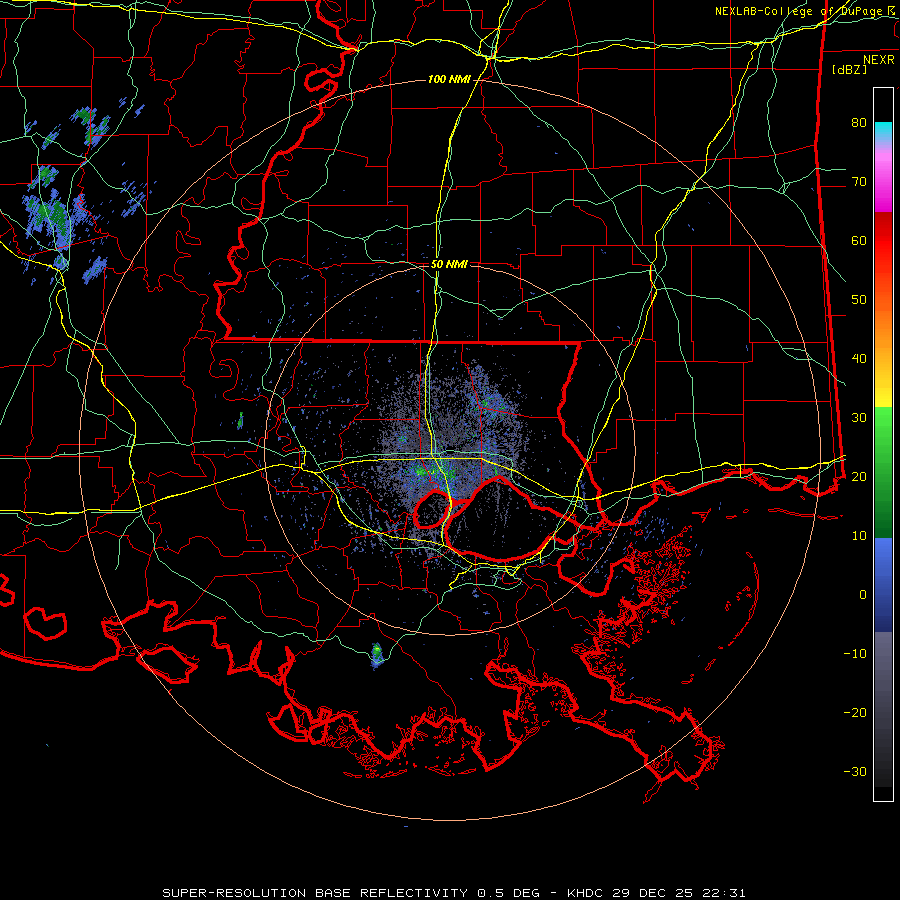Click the KHDC station identifier in caption

click(586, 893)
